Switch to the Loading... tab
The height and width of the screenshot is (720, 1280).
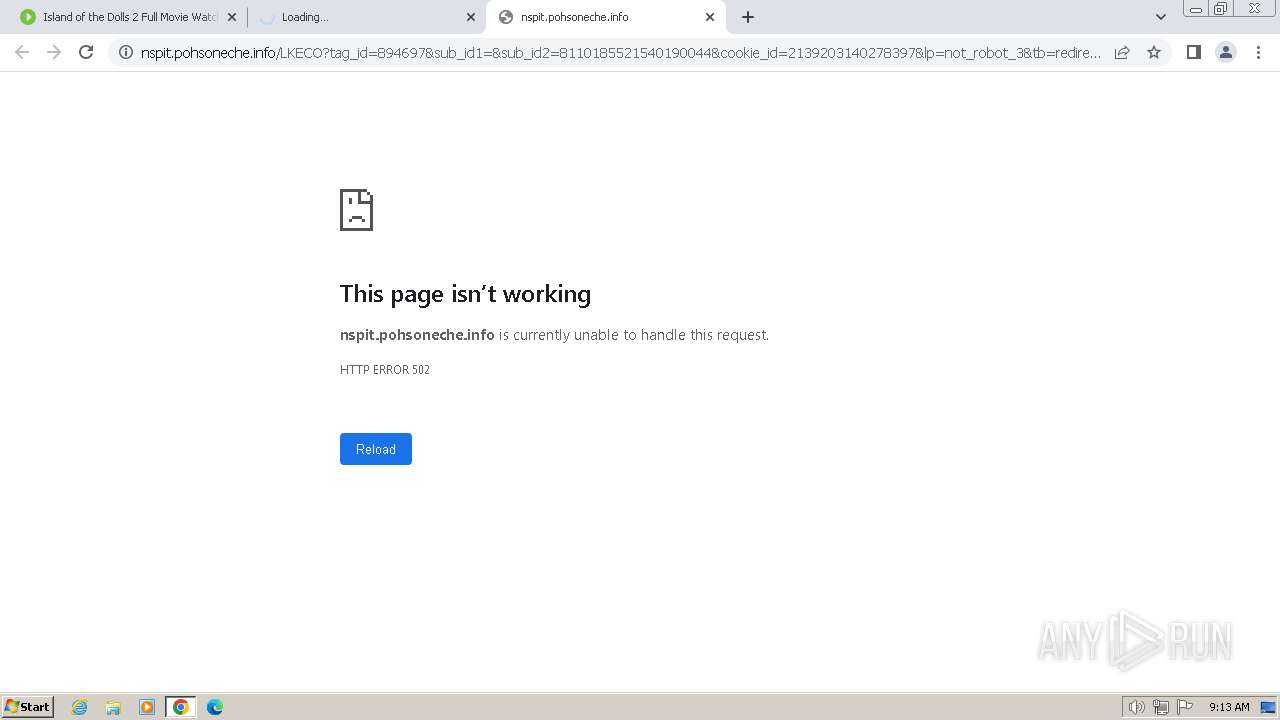pyautogui.click(x=366, y=17)
